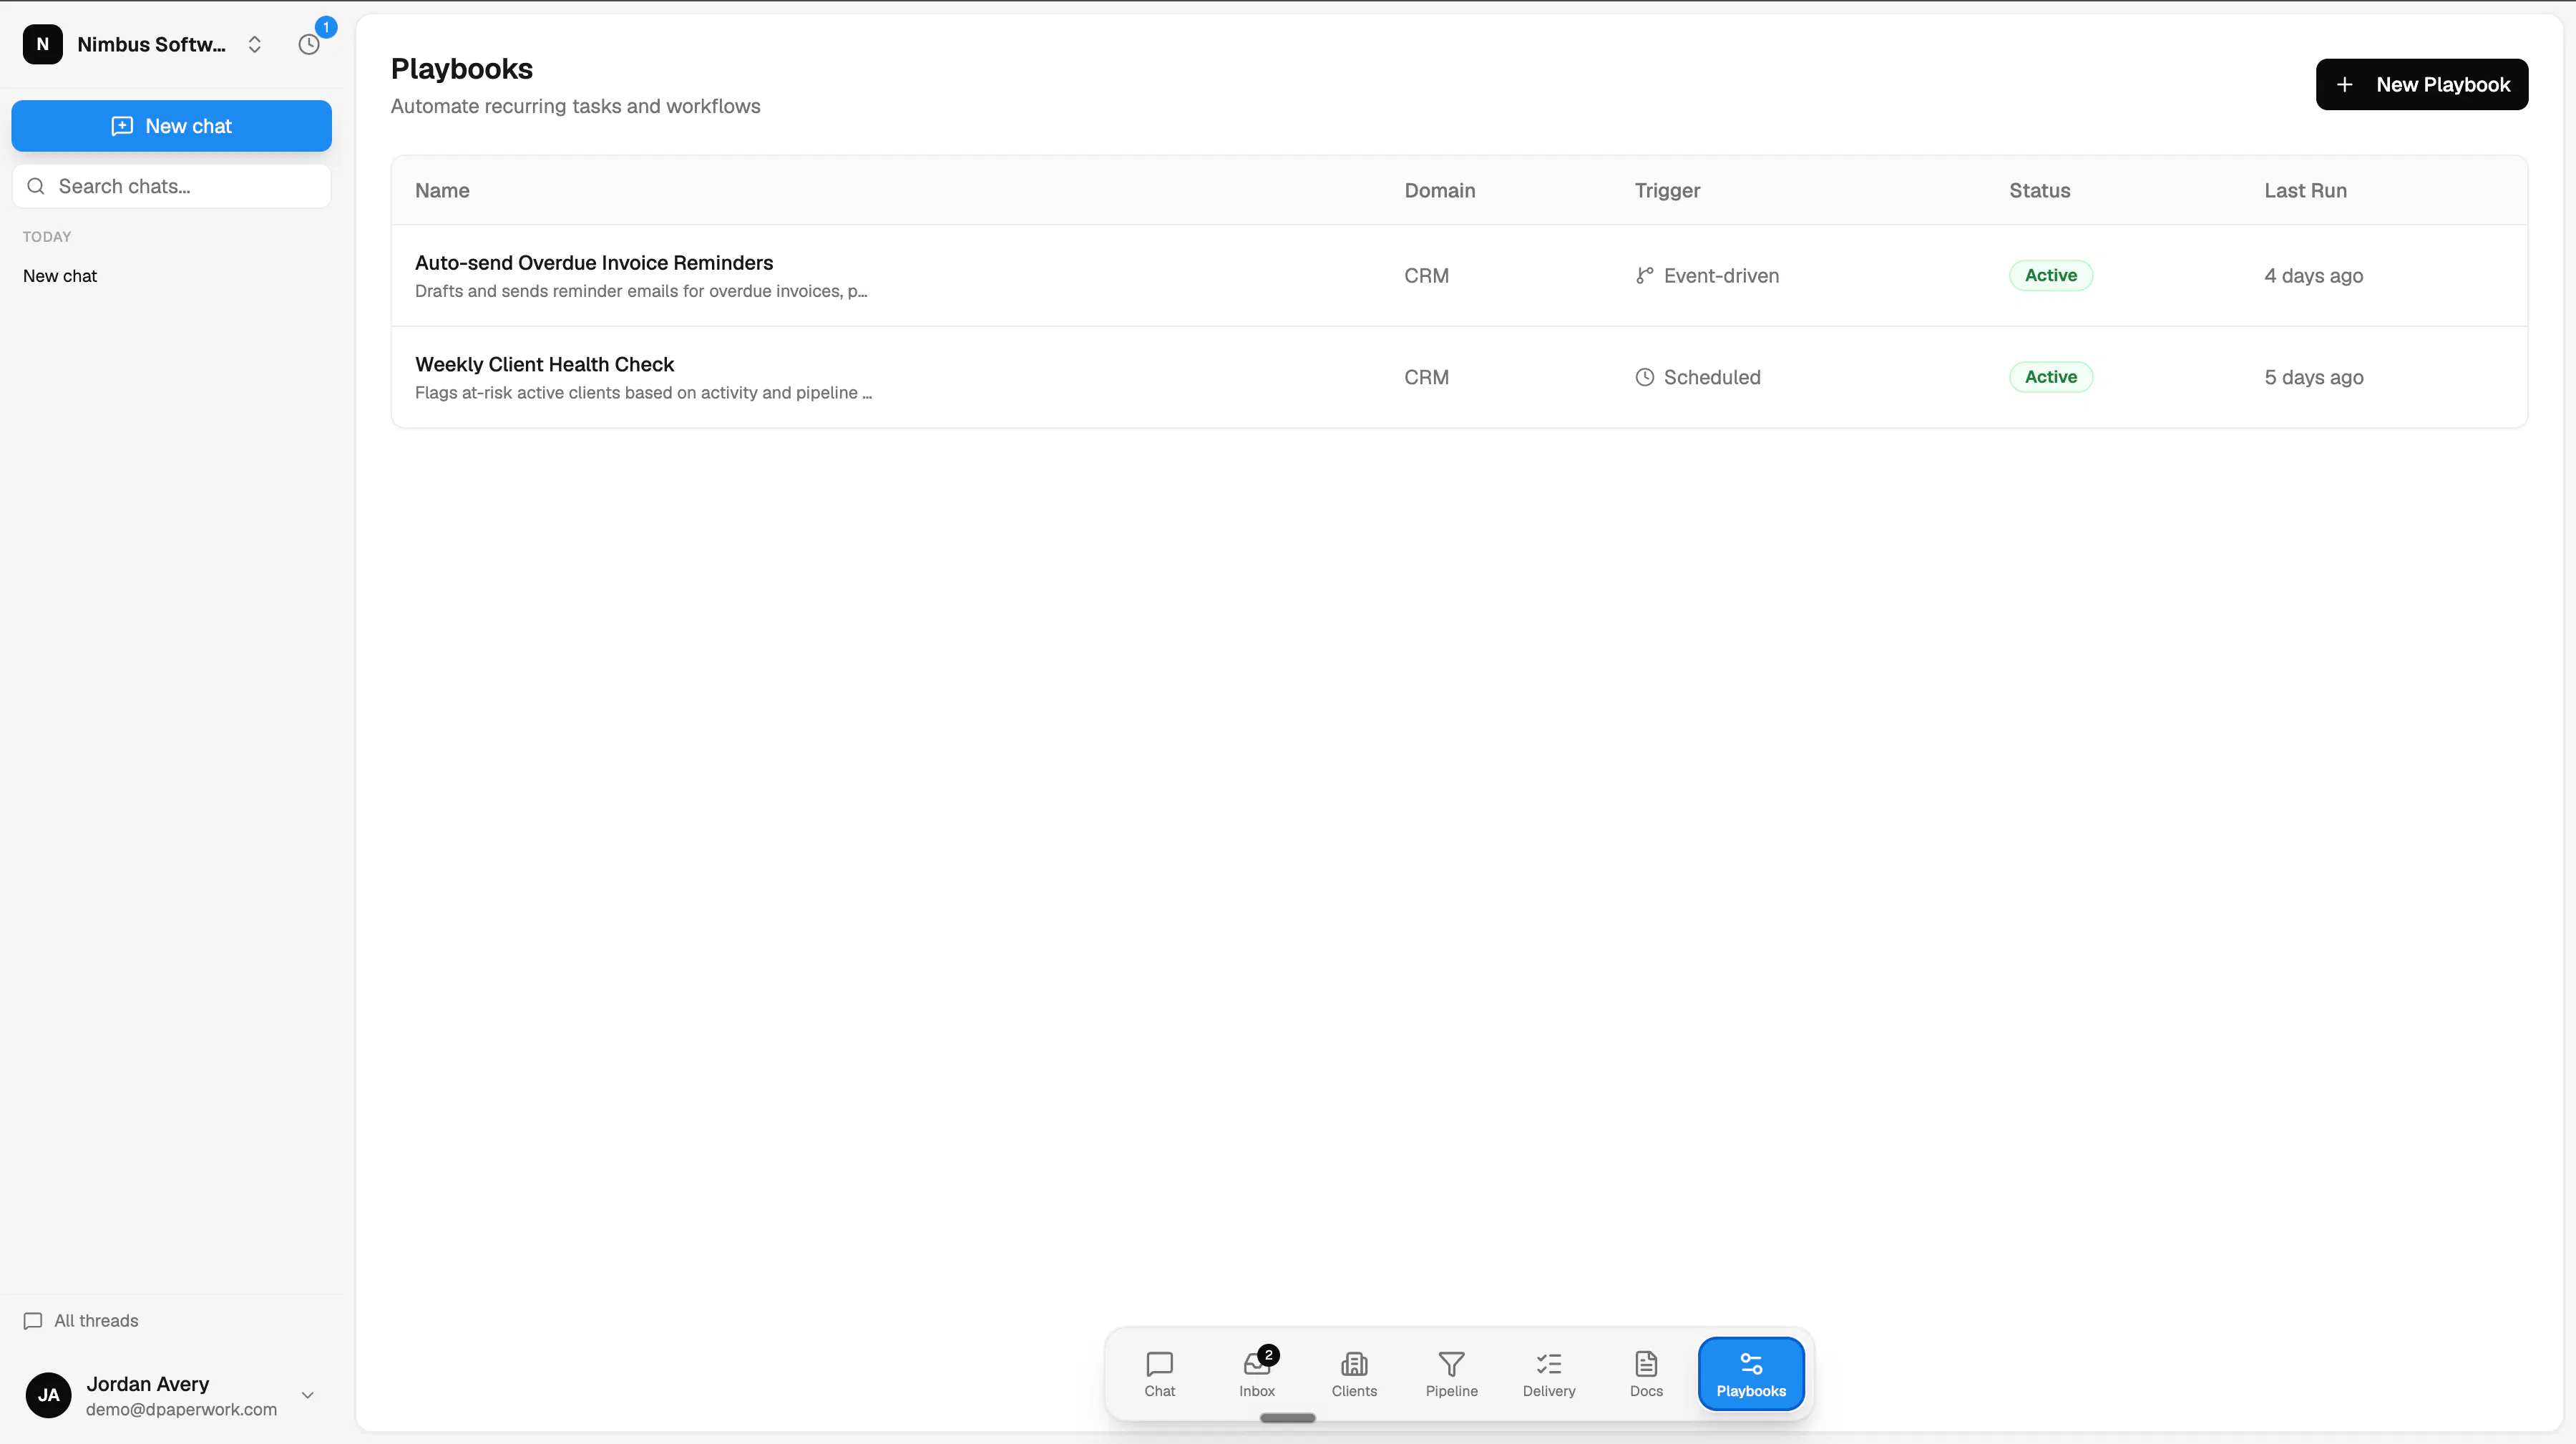The height and width of the screenshot is (1444, 2576).
Task: Click '5 days ago' last run cell
Action: [2313, 377]
